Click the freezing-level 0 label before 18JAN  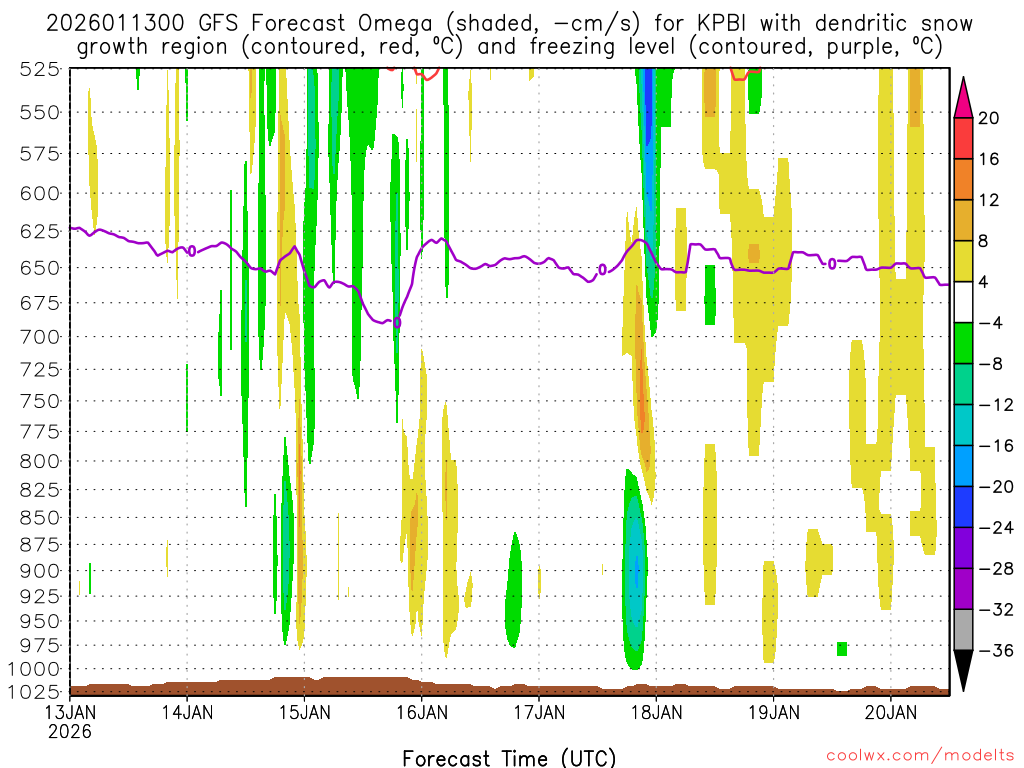coord(602,270)
